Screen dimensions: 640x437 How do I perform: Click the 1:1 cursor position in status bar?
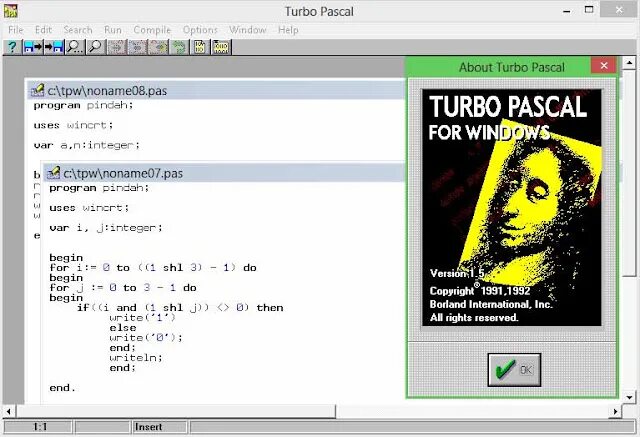[40, 427]
